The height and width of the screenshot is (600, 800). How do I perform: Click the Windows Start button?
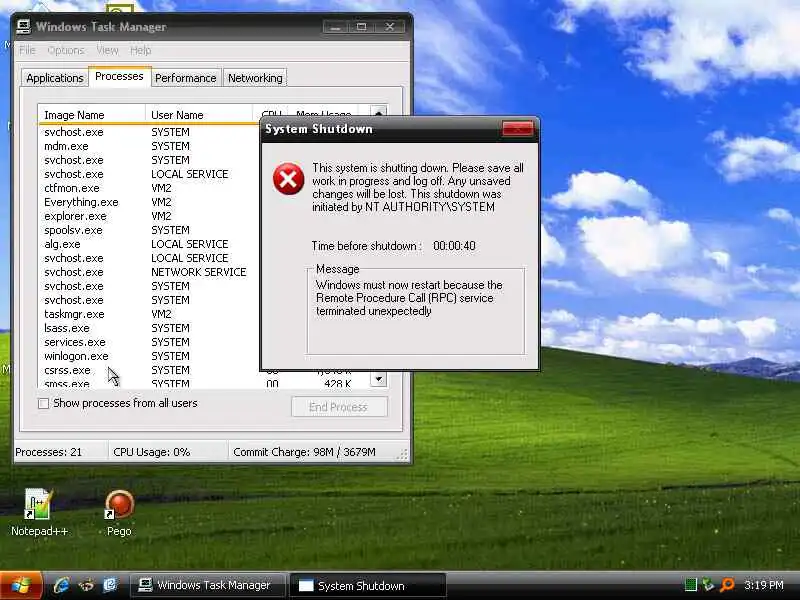[21, 586]
